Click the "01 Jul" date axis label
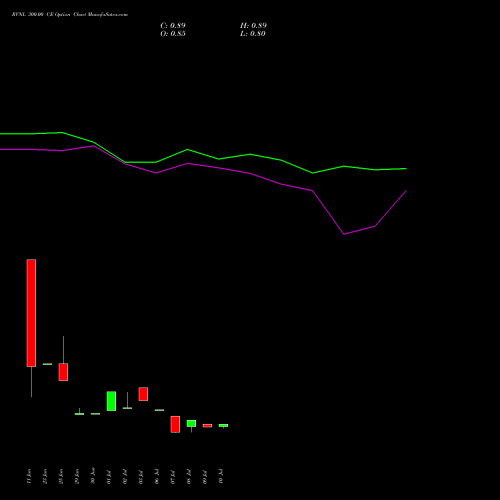 pos(109,477)
